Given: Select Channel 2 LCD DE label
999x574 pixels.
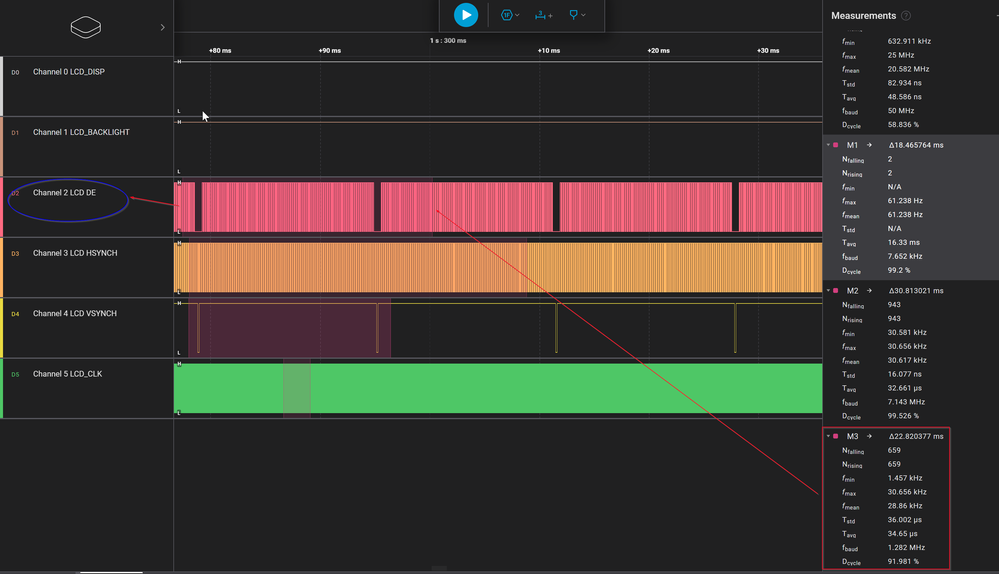Looking at the screenshot, I should point(64,192).
